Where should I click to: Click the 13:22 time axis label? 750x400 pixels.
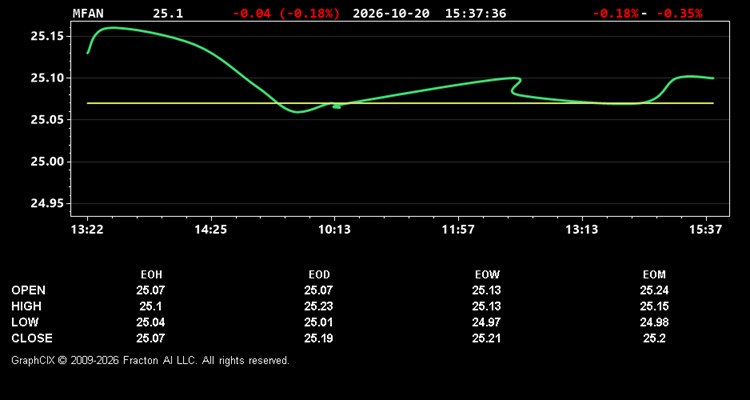click(88, 230)
